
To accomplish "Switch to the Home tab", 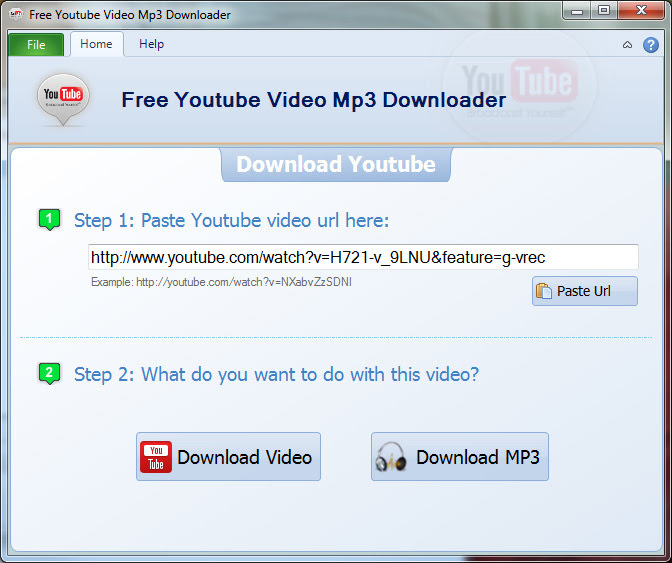I will pyautogui.click(x=96, y=44).
